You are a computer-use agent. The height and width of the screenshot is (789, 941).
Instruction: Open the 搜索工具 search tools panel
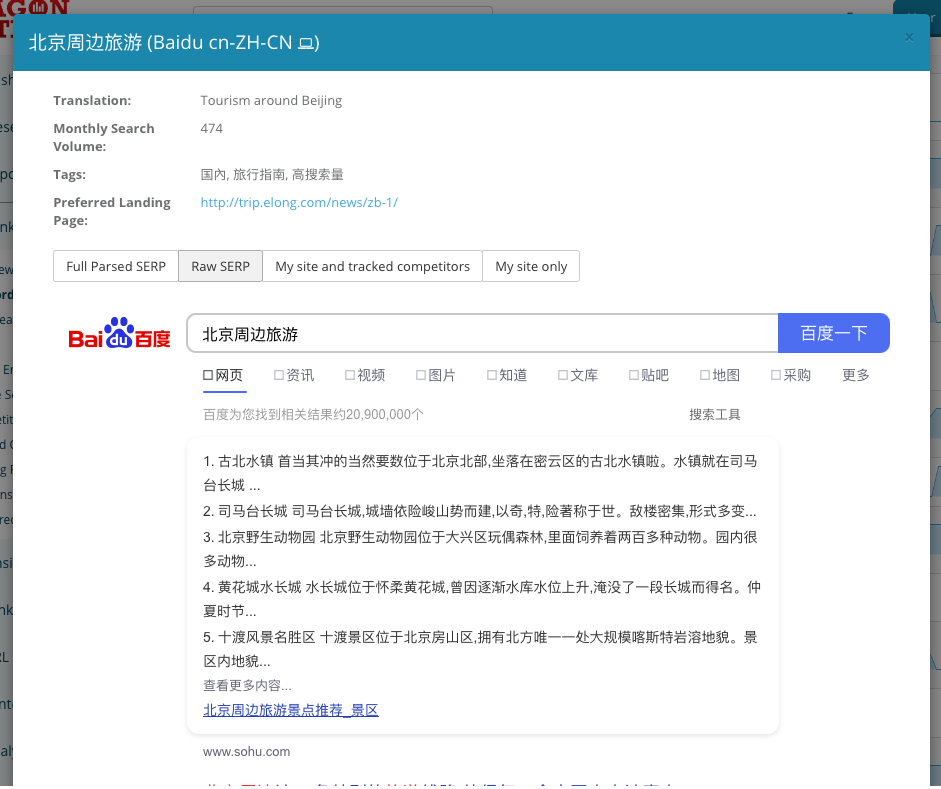(714, 413)
